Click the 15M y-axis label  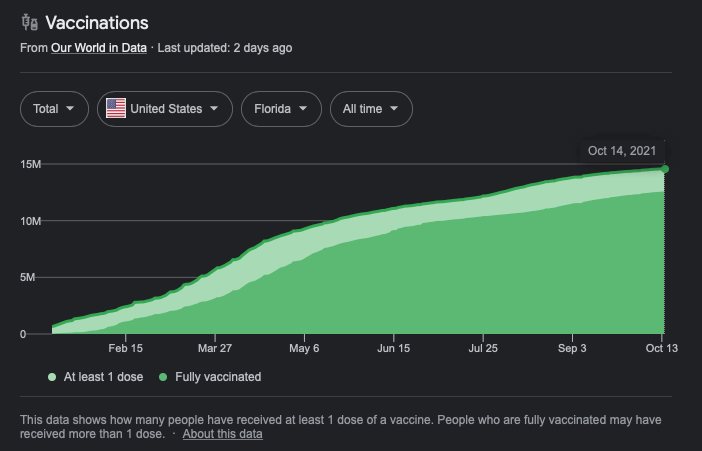pyautogui.click(x=30, y=164)
